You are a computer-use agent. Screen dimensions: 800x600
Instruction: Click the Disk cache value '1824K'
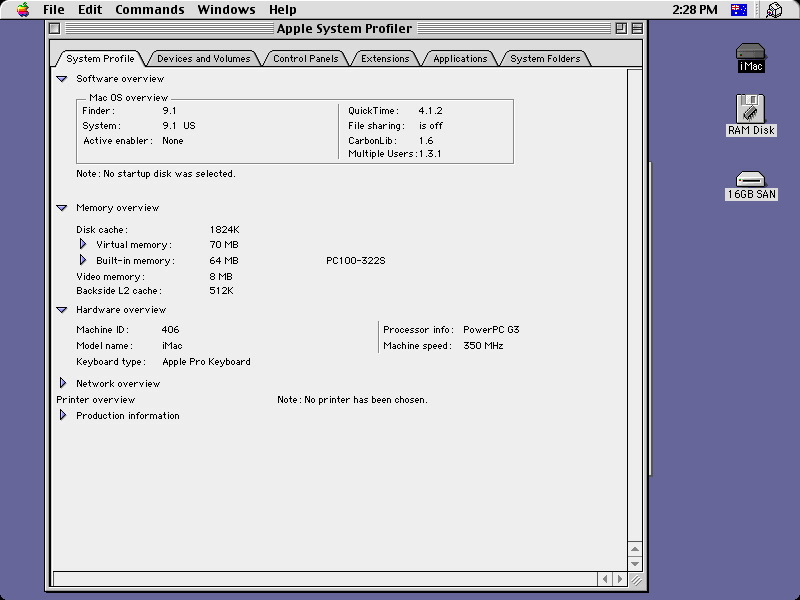[x=224, y=230]
